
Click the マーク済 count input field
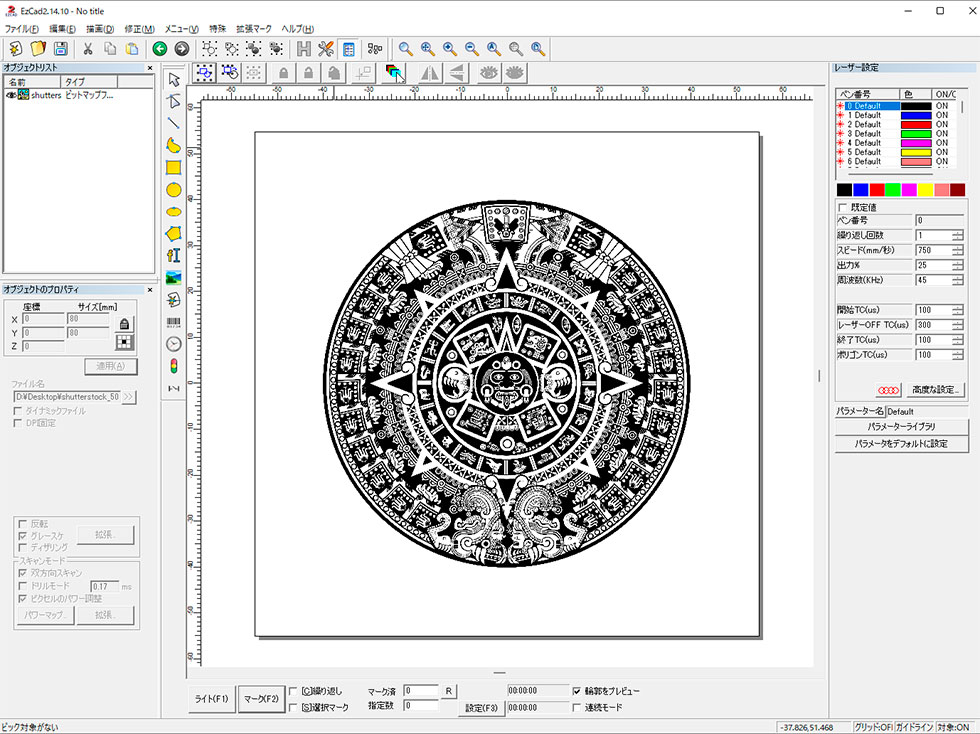pyautogui.click(x=421, y=691)
